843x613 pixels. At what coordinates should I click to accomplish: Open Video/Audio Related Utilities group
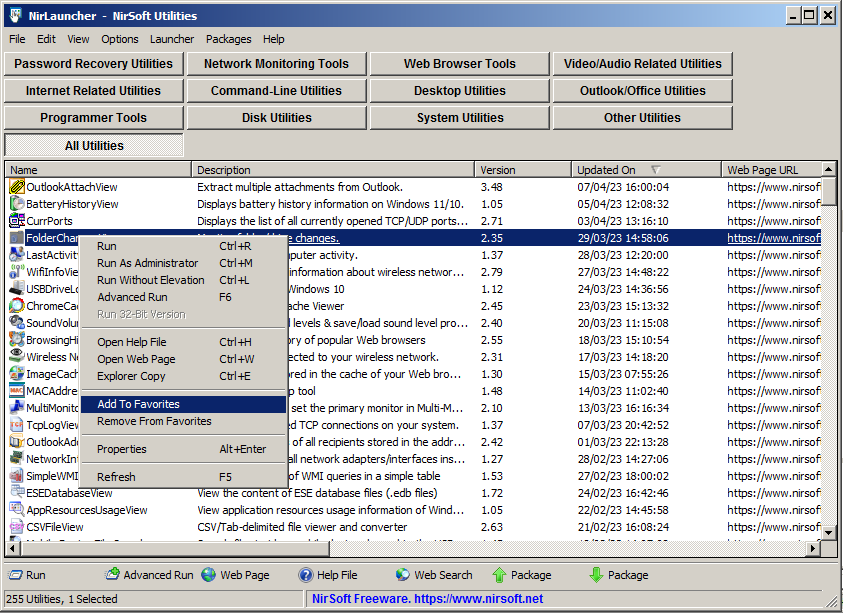tap(642, 64)
